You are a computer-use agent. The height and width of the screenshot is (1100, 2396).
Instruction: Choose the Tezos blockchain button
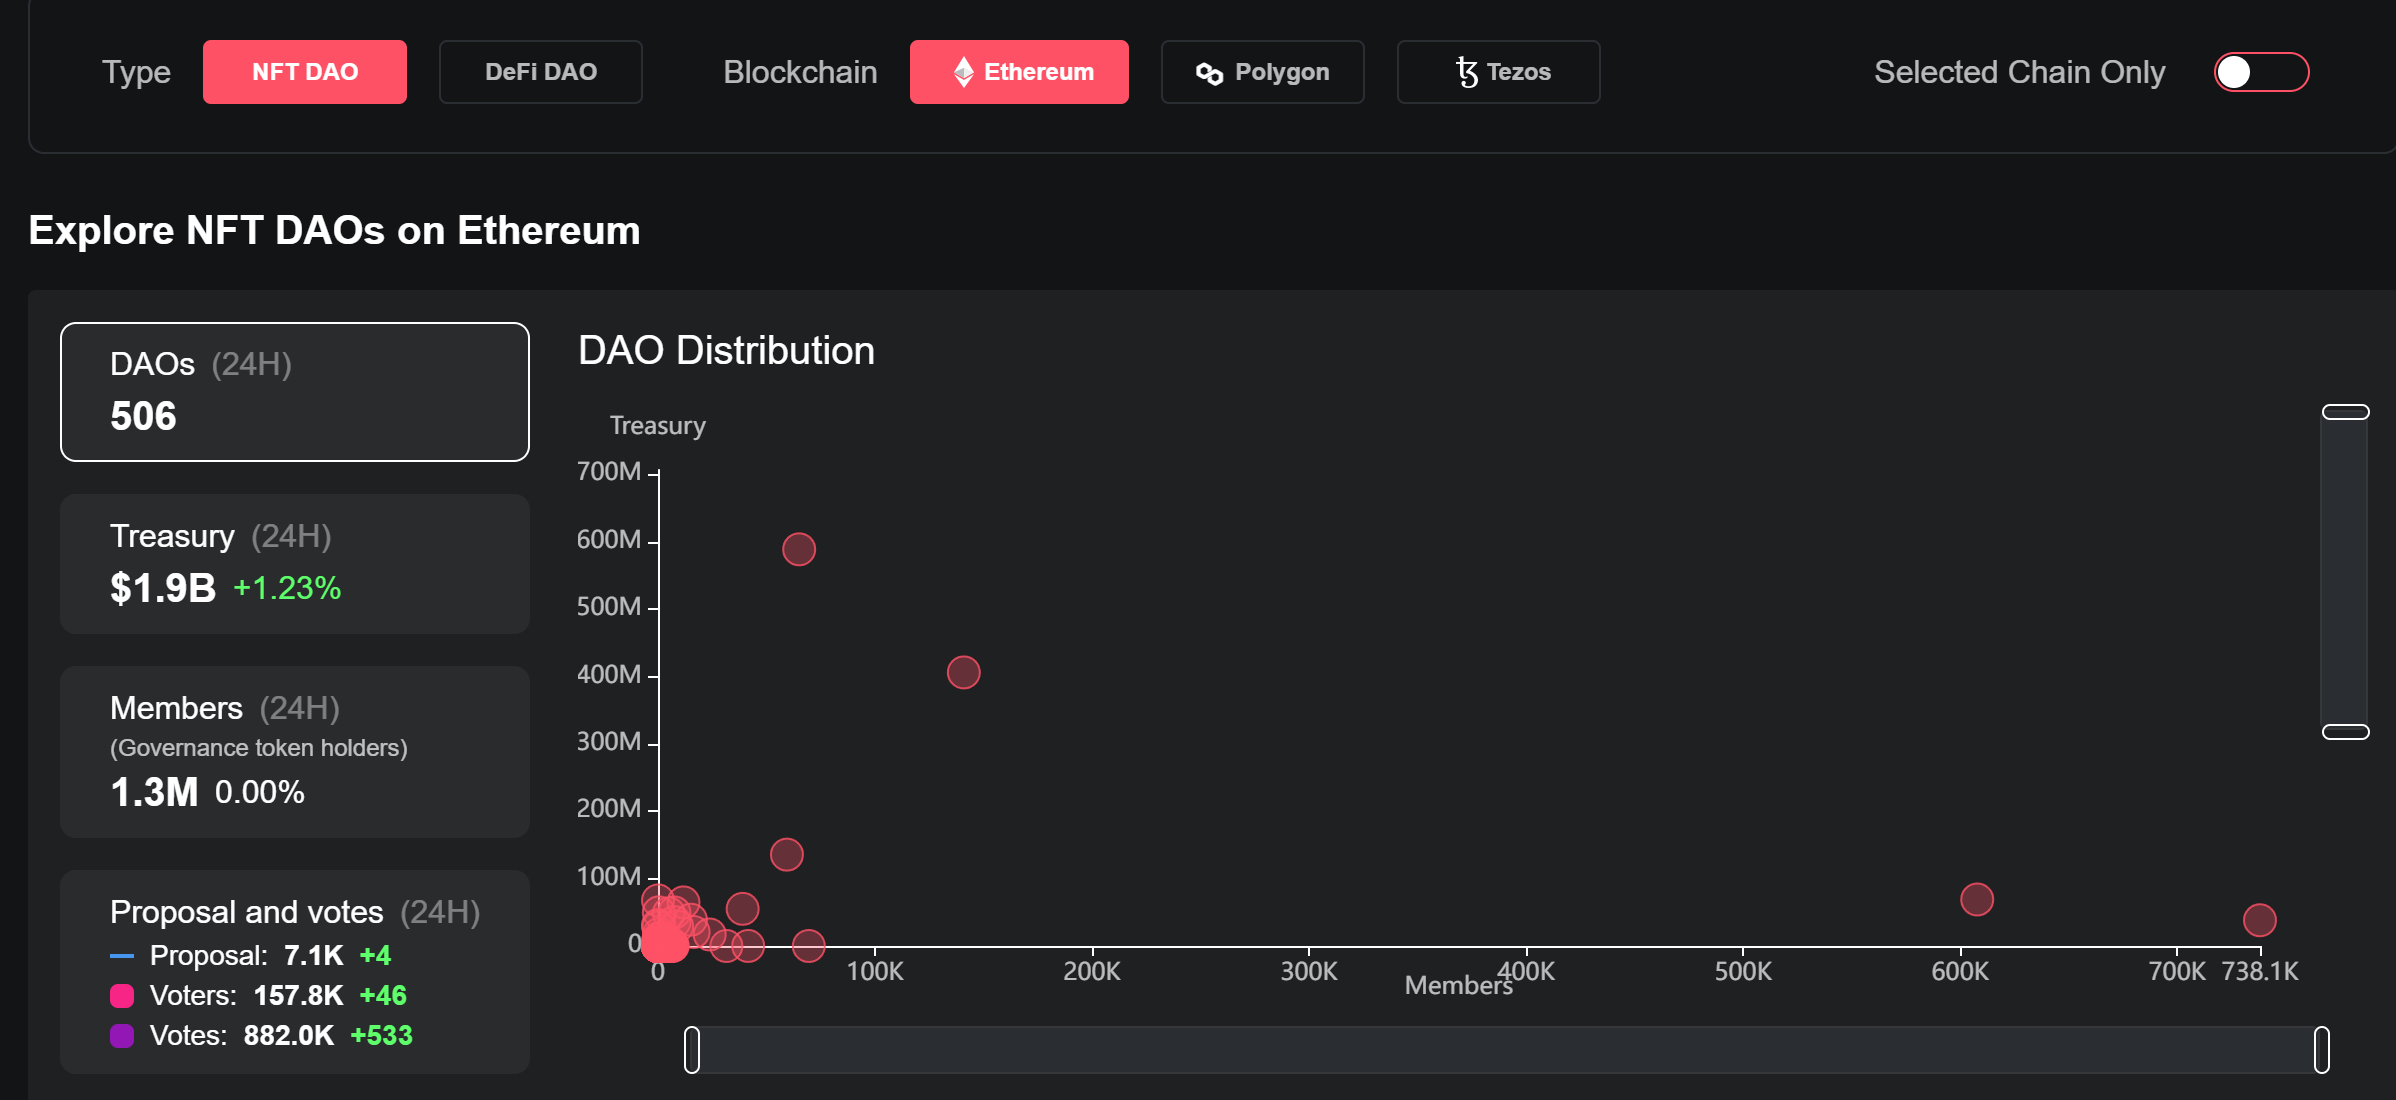(x=1498, y=72)
